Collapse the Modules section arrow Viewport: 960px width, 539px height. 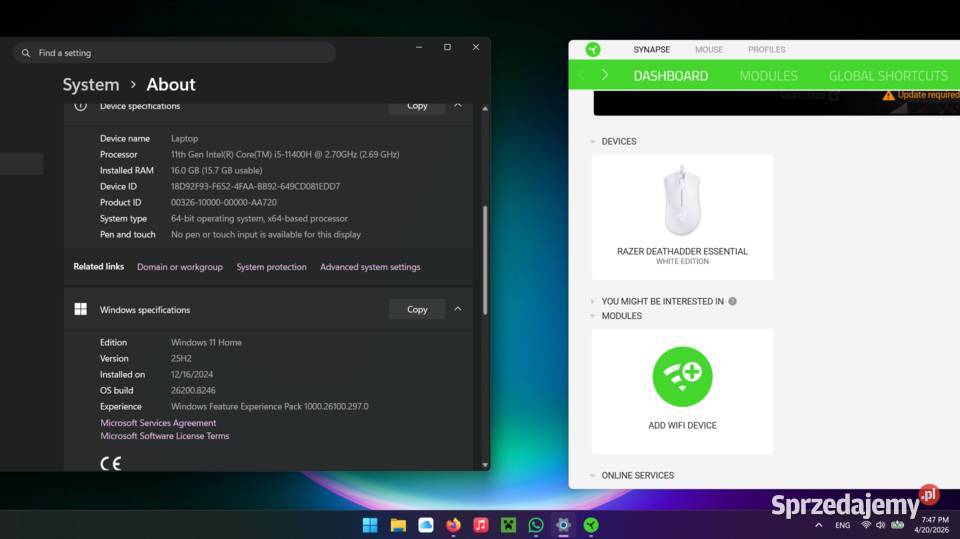coord(593,316)
